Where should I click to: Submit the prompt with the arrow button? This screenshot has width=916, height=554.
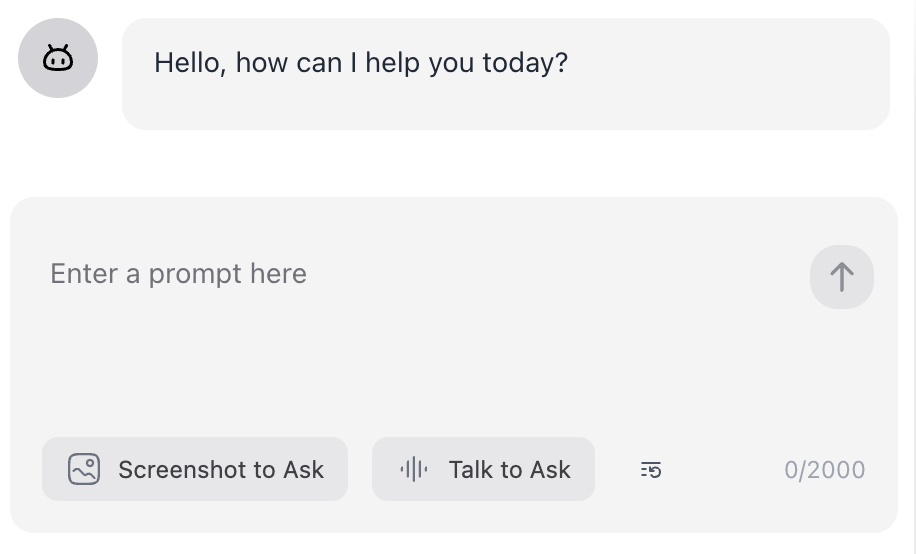(841, 277)
